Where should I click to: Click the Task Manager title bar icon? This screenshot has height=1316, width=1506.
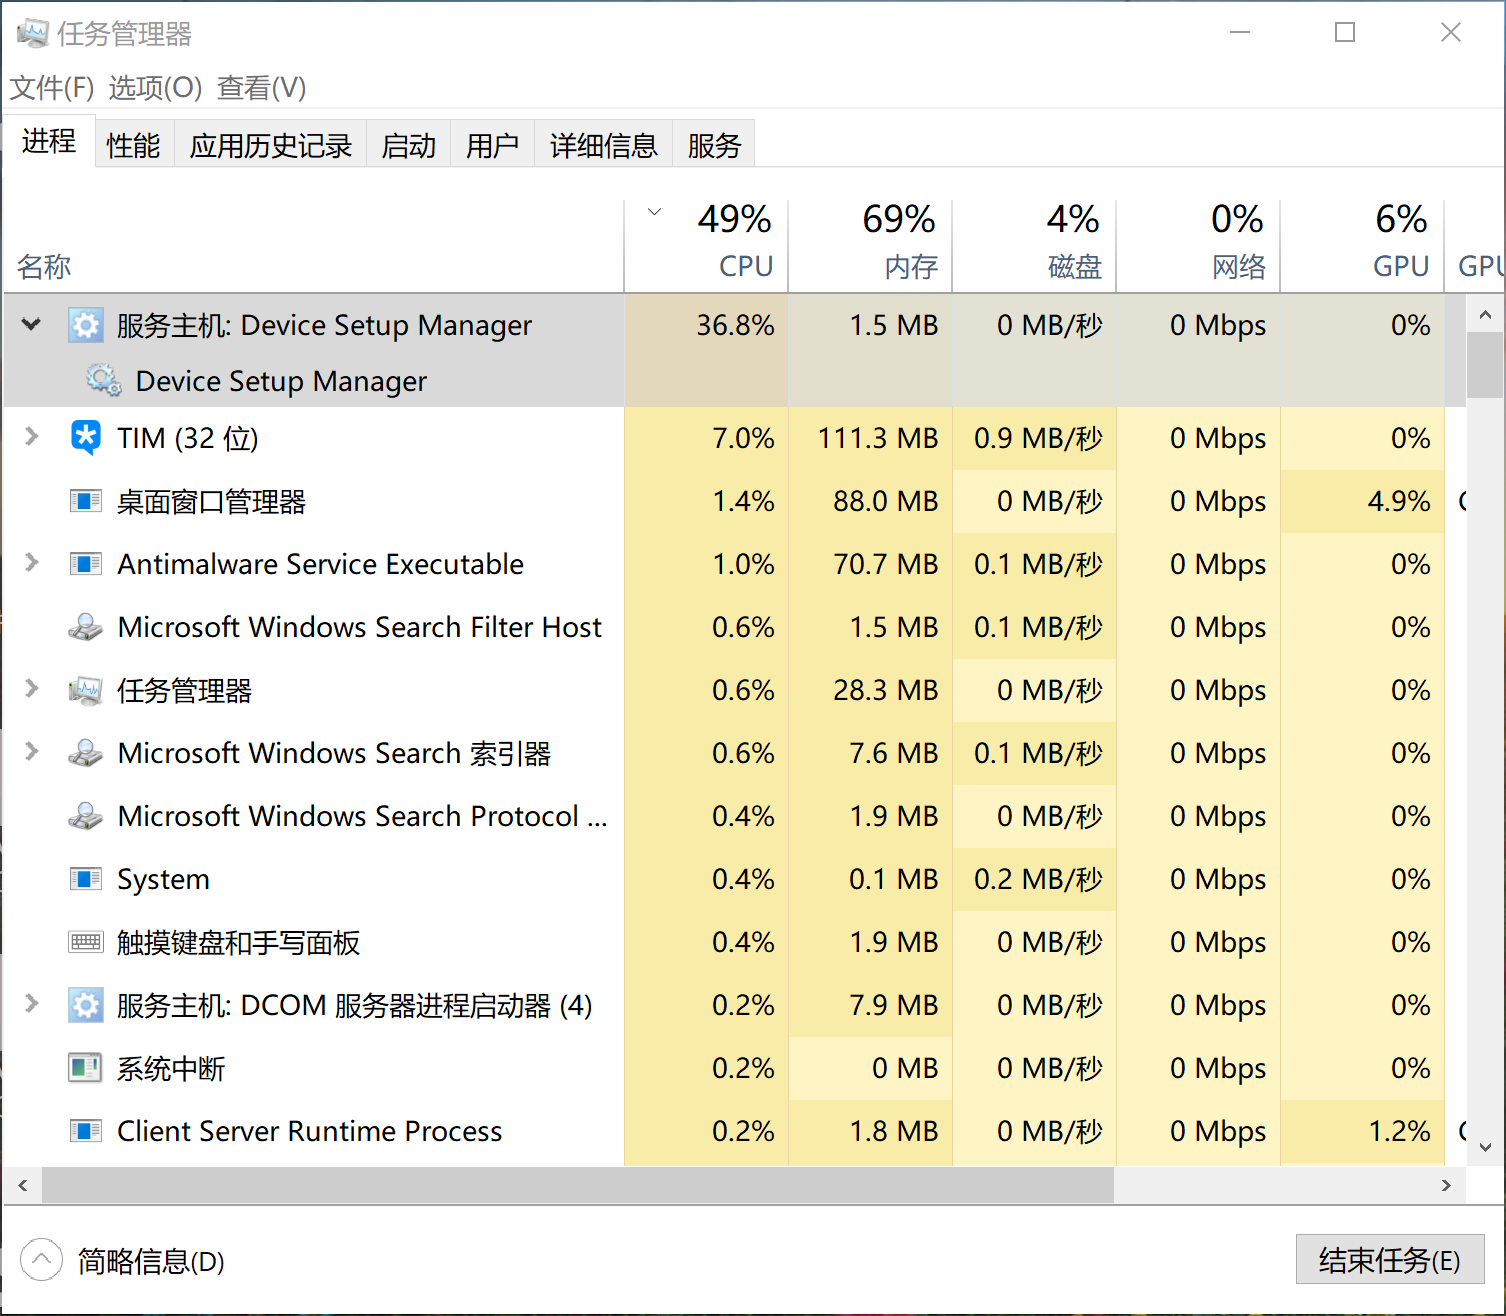pos(33,34)
